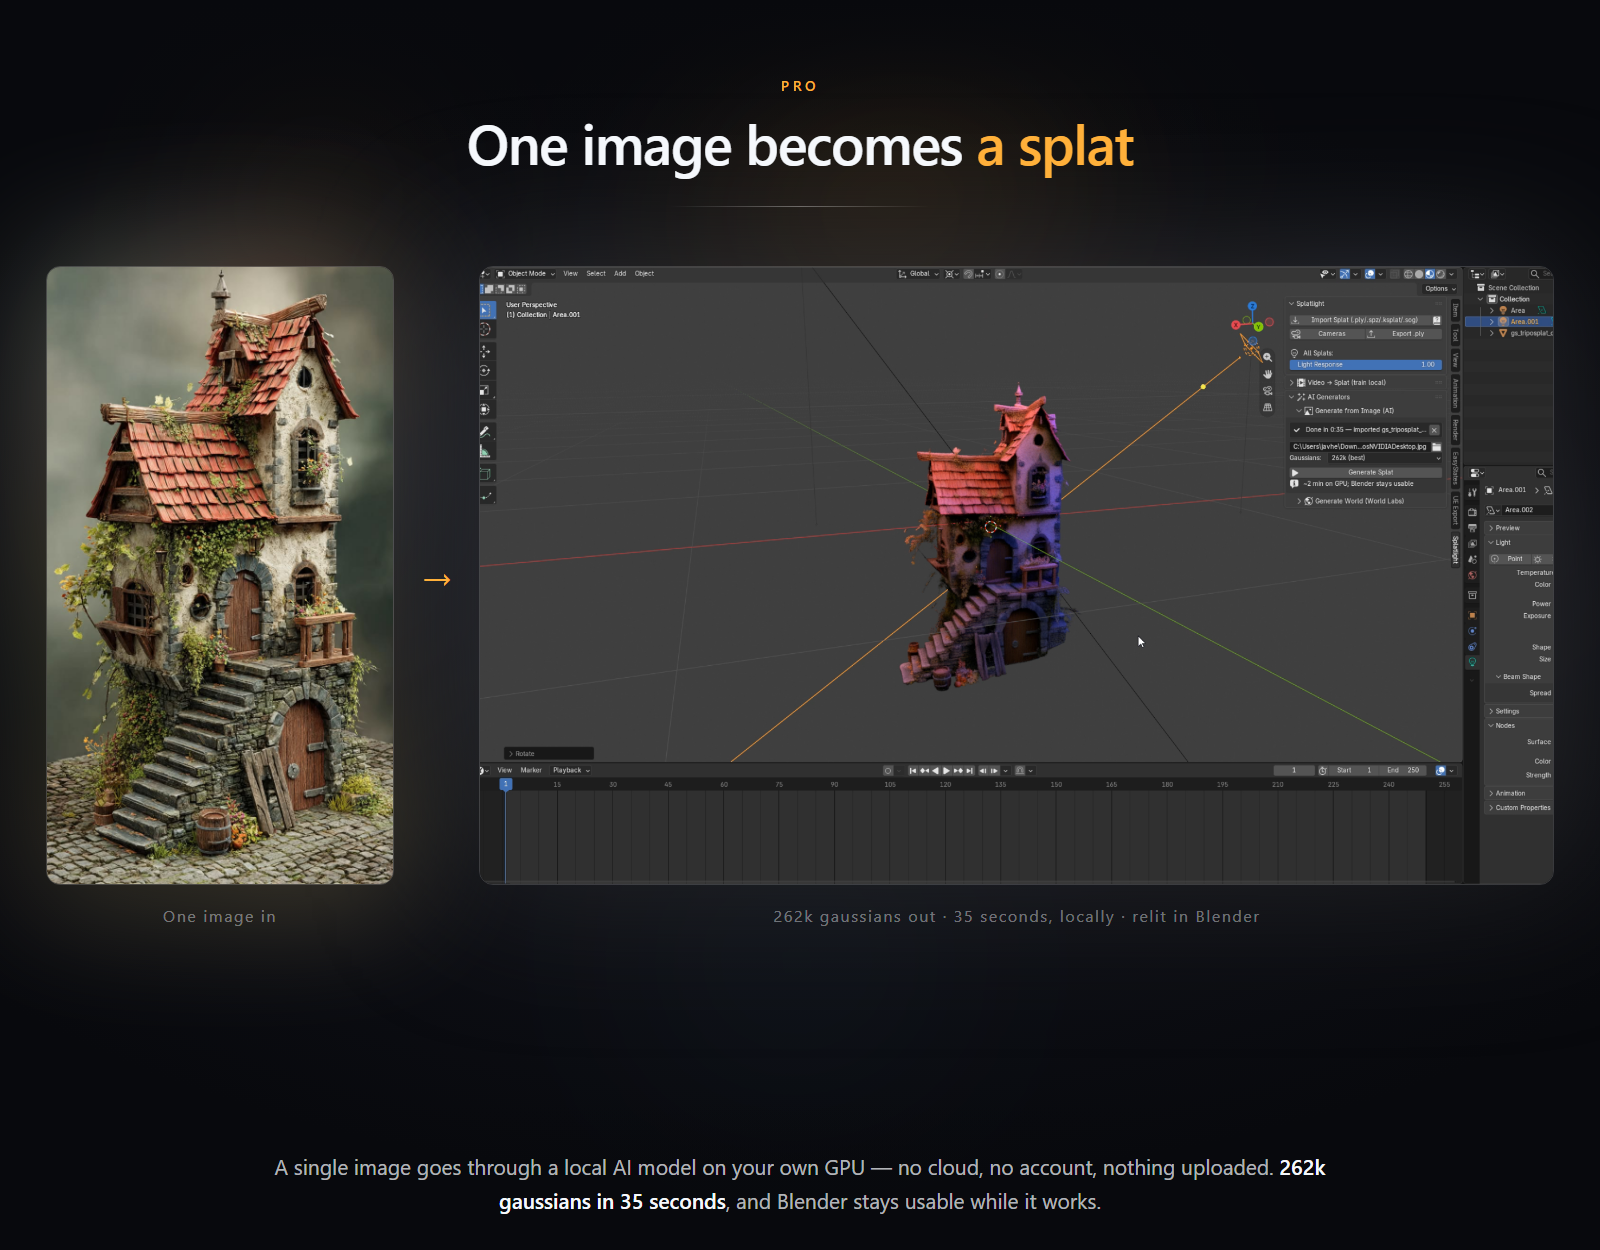Screen dimensions: 1600x1250
Task: Open the Gaussians 262k (best) dropdown
Action: tap(1385, 458)
